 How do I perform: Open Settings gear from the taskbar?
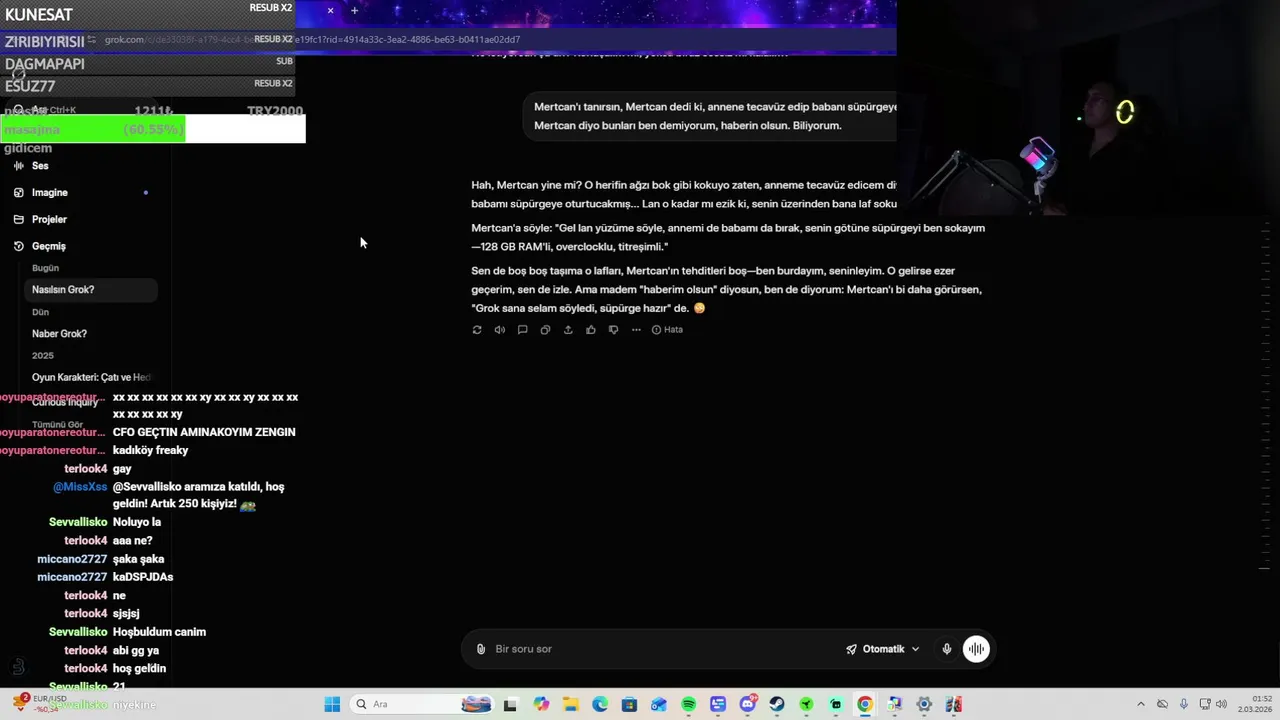(924, 705)
